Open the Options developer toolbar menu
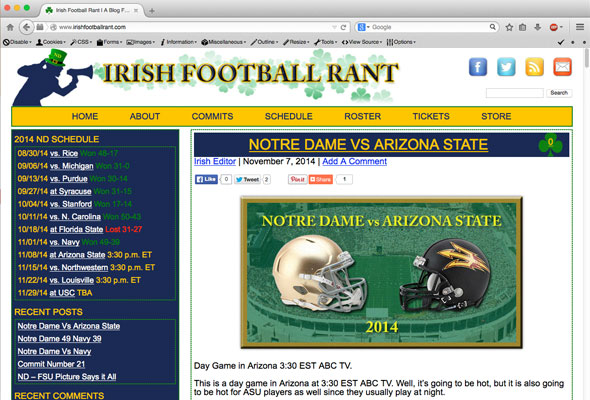Image resolution: width=590 pixels, height=400 pixels. click(401, 42)
